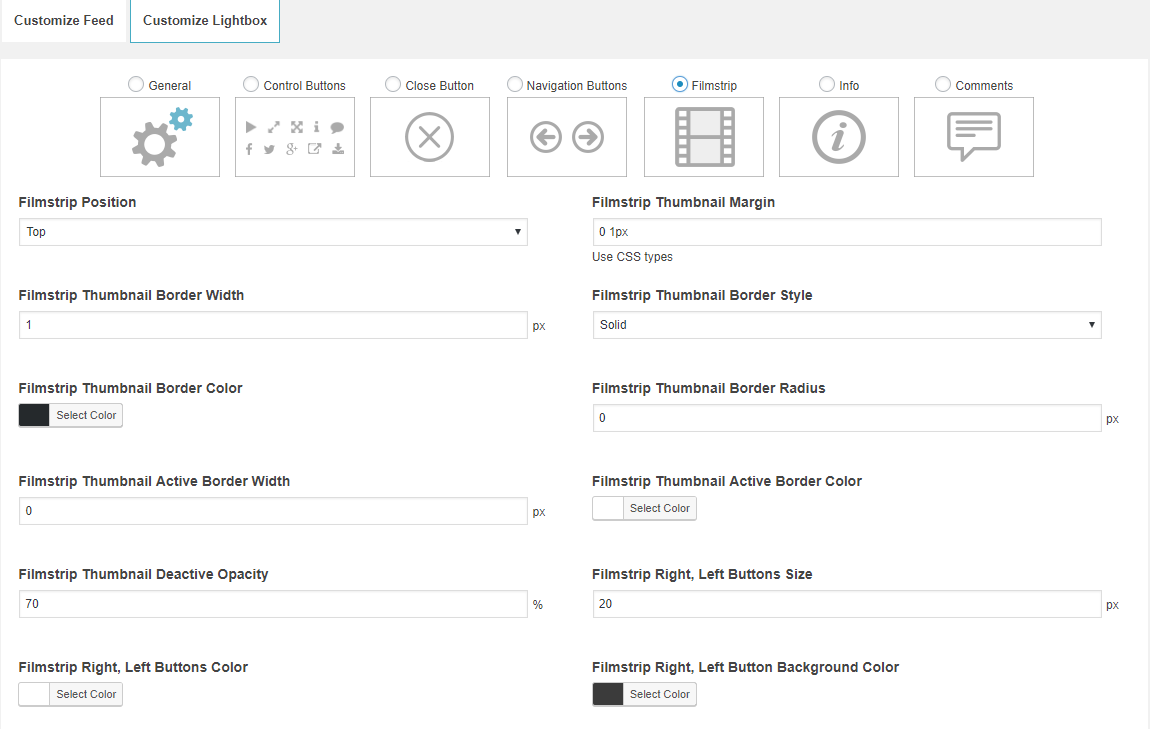Click Select Color for Thumbnail Border Color
The height and width of the screenshot is (729, 1150).
coord(86,415)
